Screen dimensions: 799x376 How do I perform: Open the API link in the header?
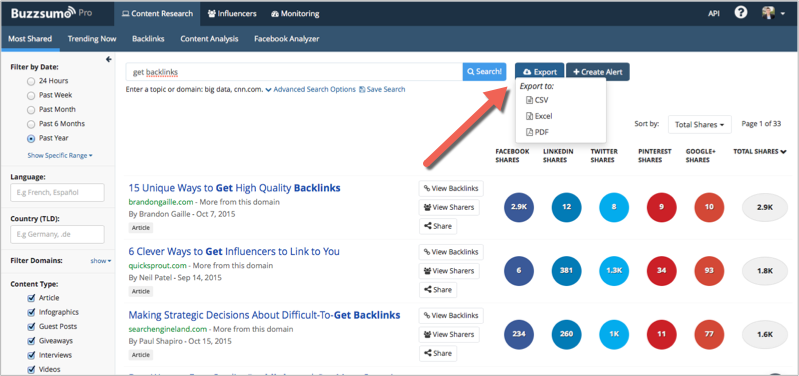(x=714, y=14)
